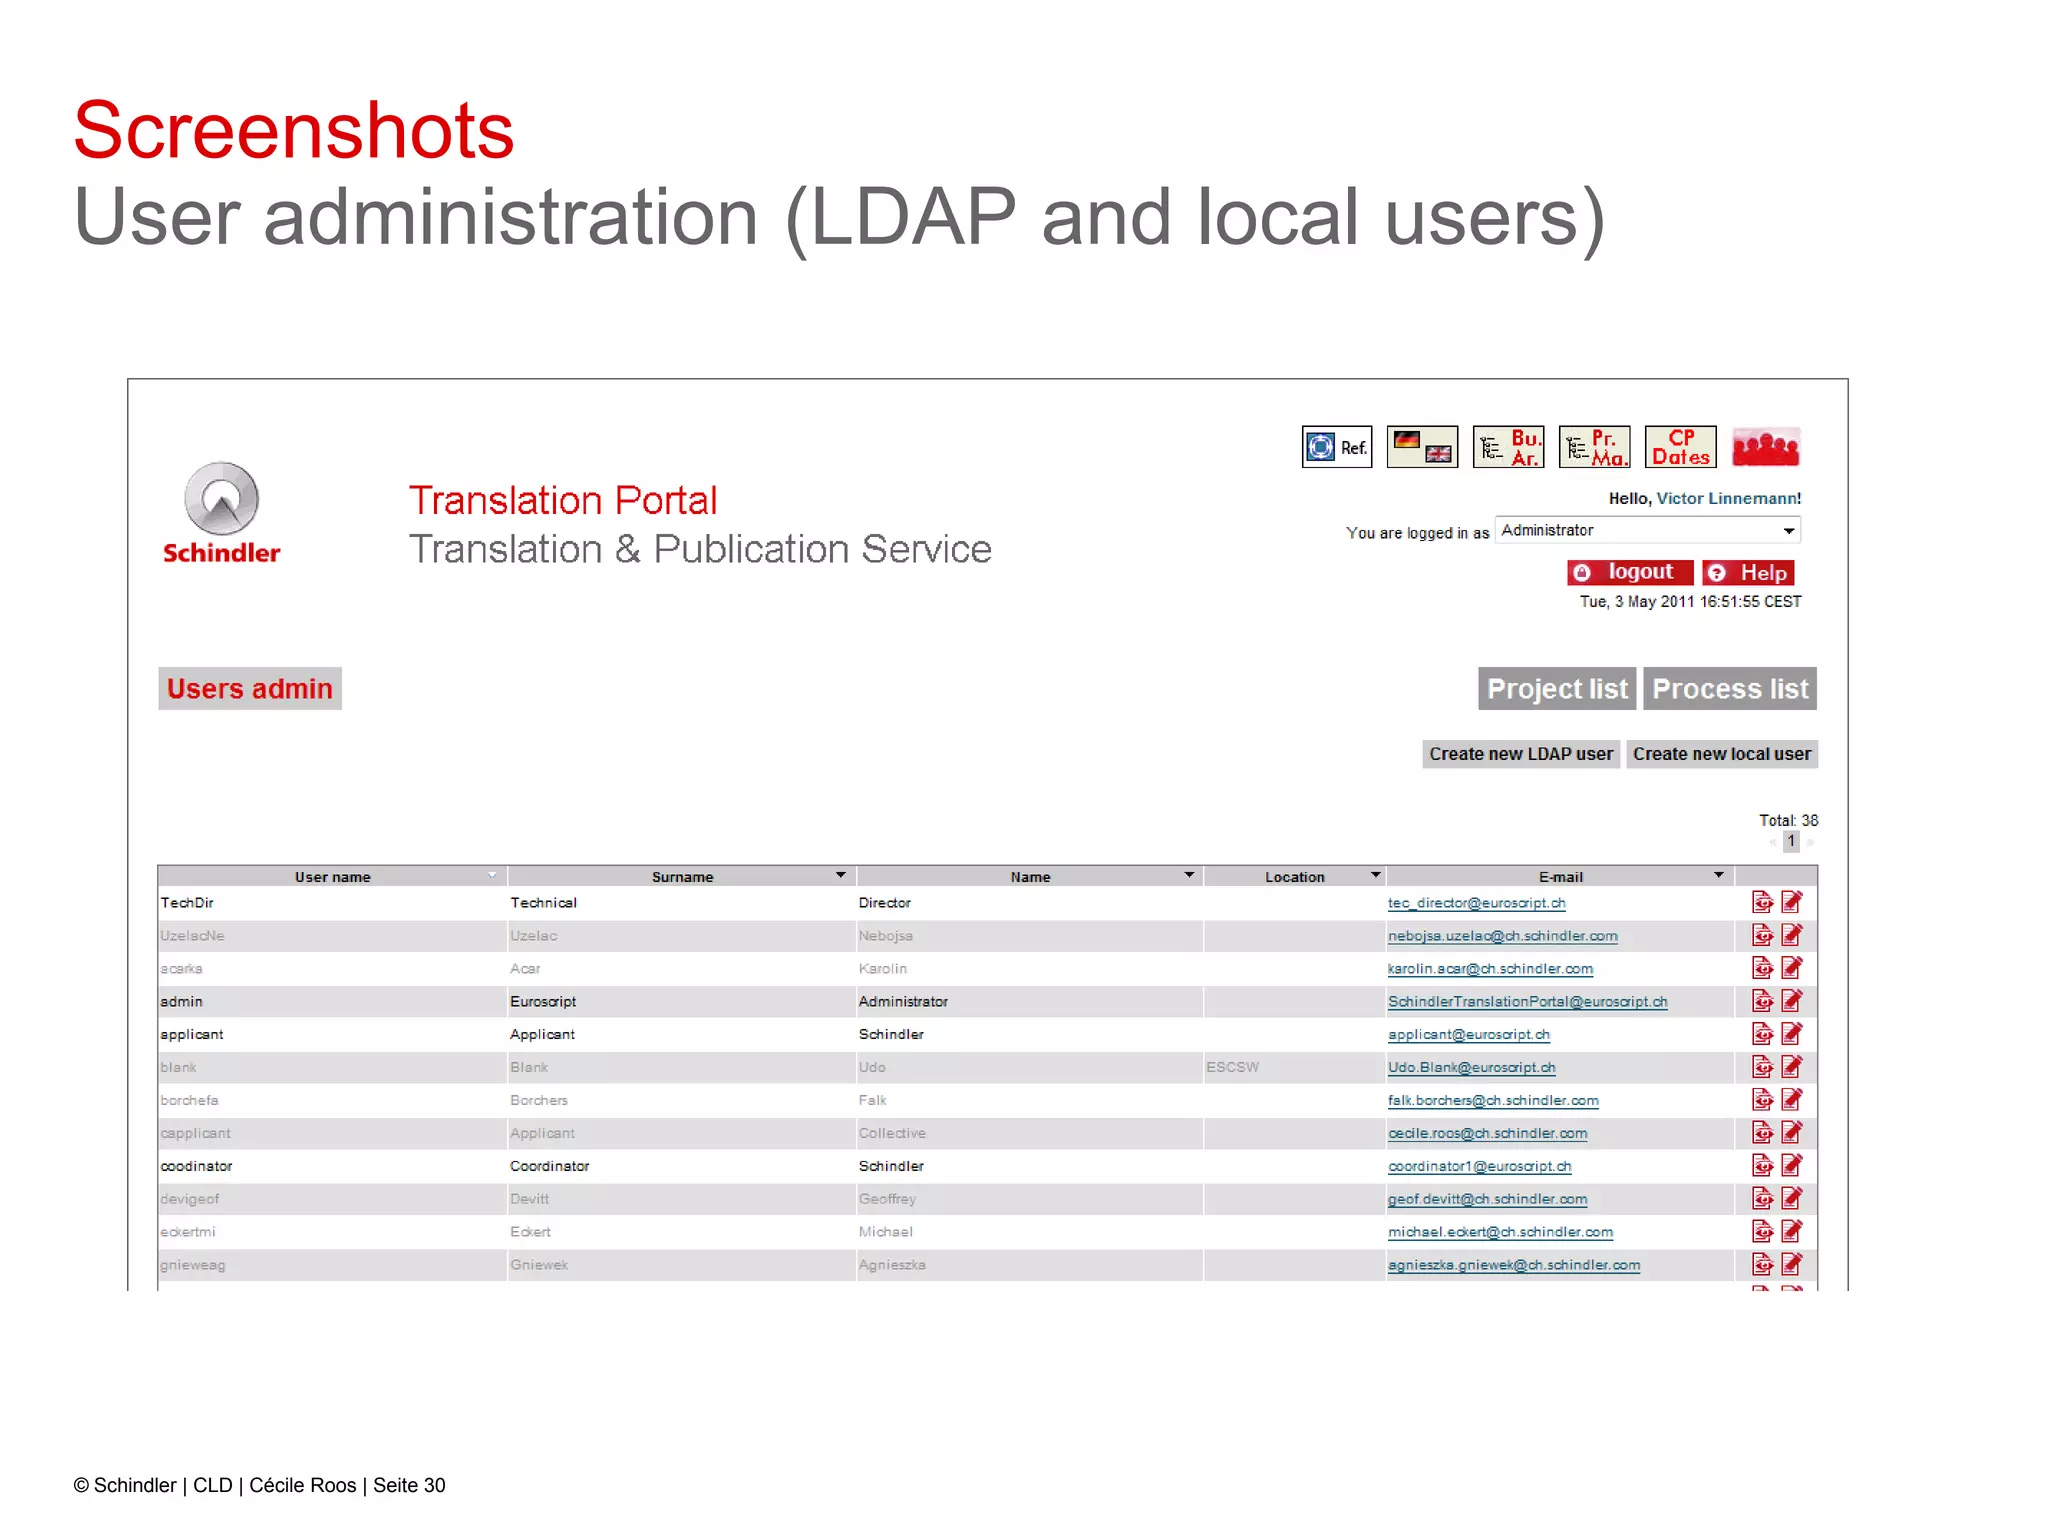The height and width of the screenshot is (1536, 2048).
Task: Open michael.eckert@ch.schindler.com email link
Action: click(1501, 1233)
